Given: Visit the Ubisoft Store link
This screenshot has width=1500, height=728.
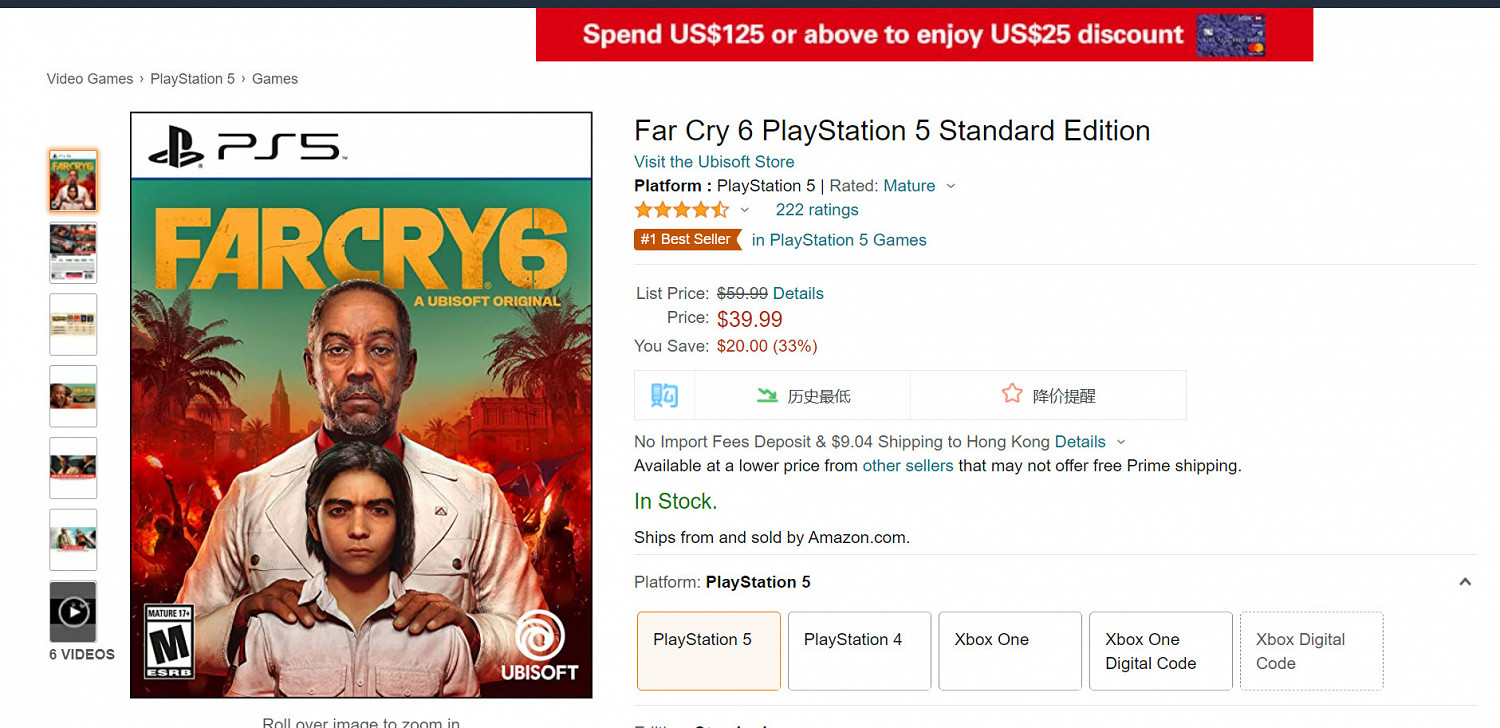Looking at the screenshot, I should 714,162.
